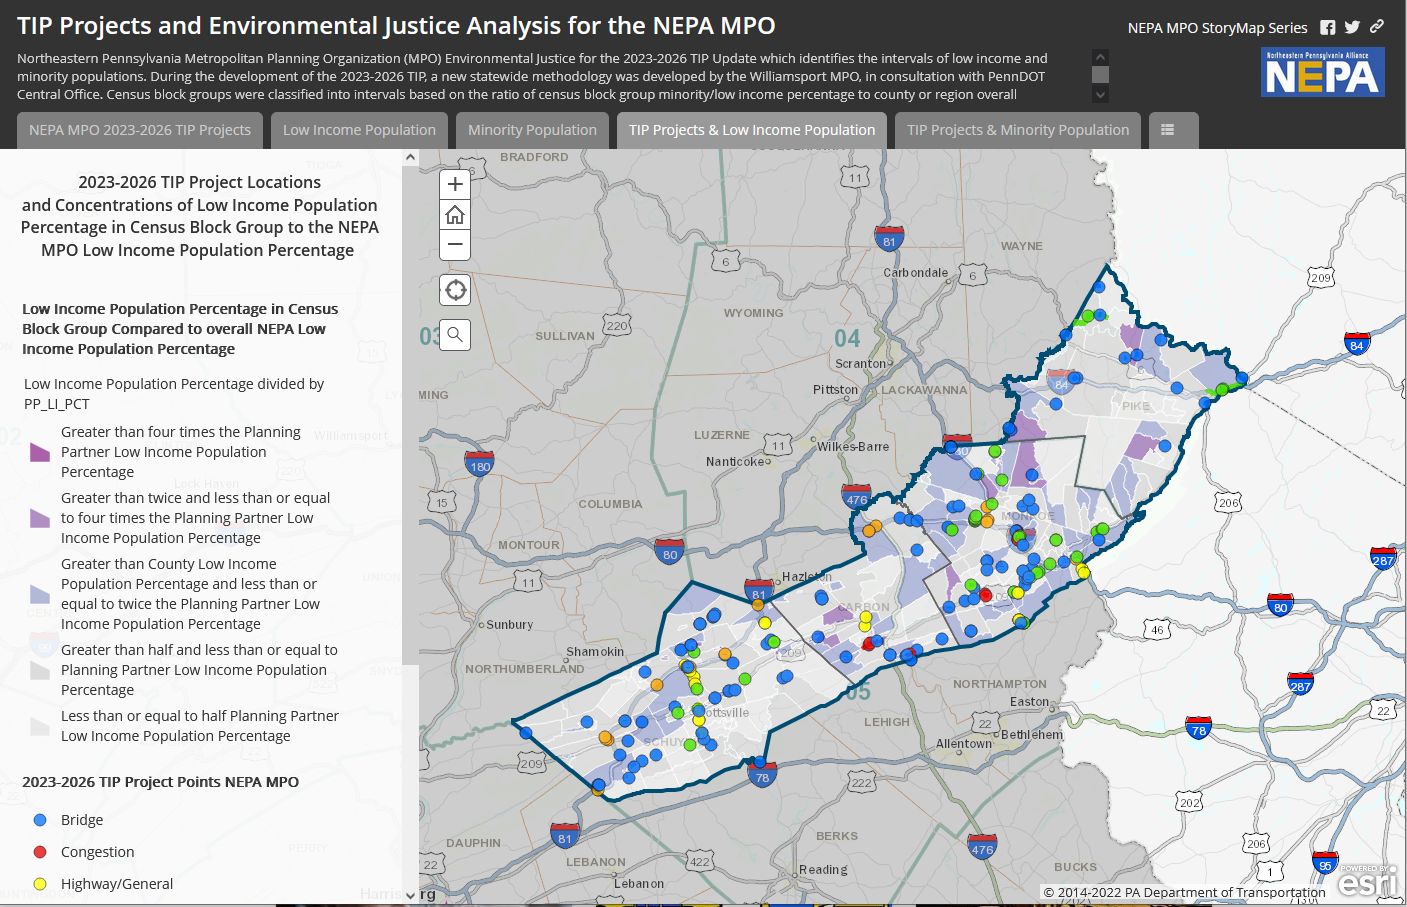Click the Bethlehem city label on map
This screenshot has height=907, width=1407.
coord(1032,735)
